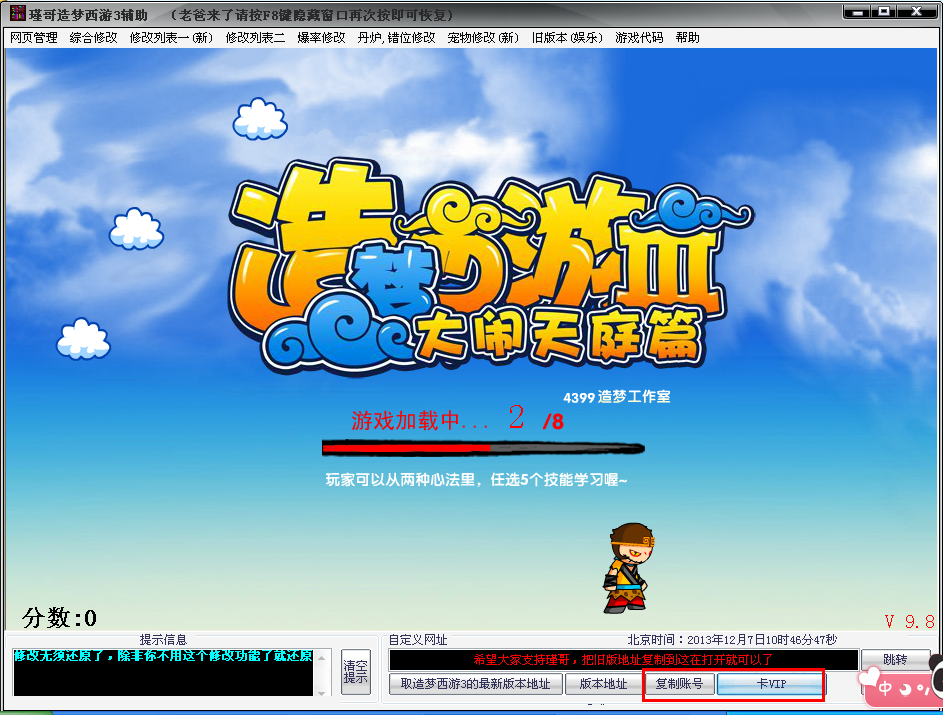Click the Chinese input method 中 indicator
This screenshot has height=715, width=943.
885,687
